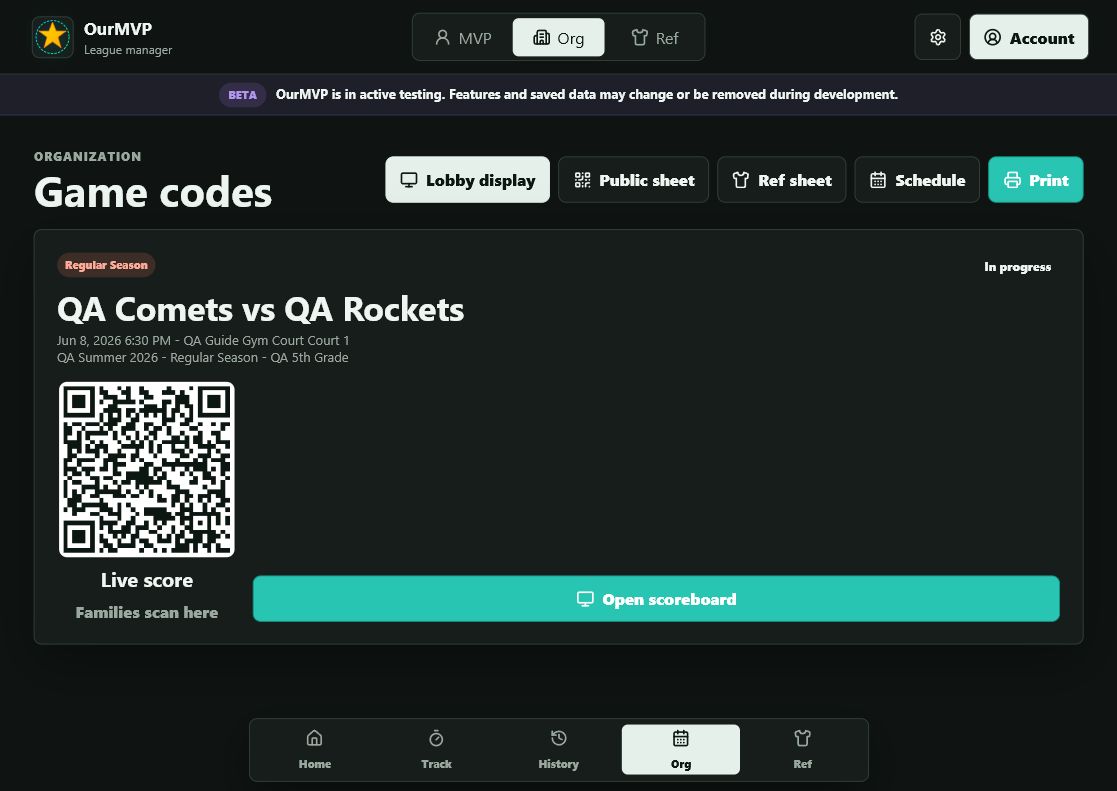
Task: Open the Account menu button
Action: coord(1029,37)
